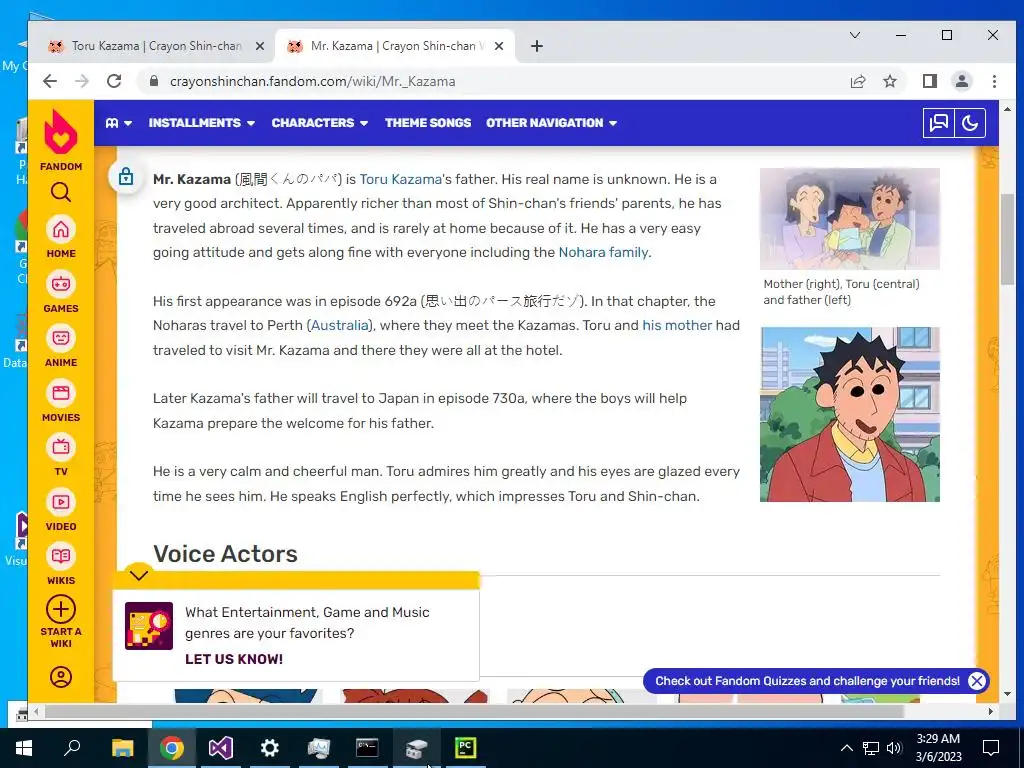The width and height of the screenshot is (1024, 768).
Task: Open a new browser tab
Action: [537, 46]
